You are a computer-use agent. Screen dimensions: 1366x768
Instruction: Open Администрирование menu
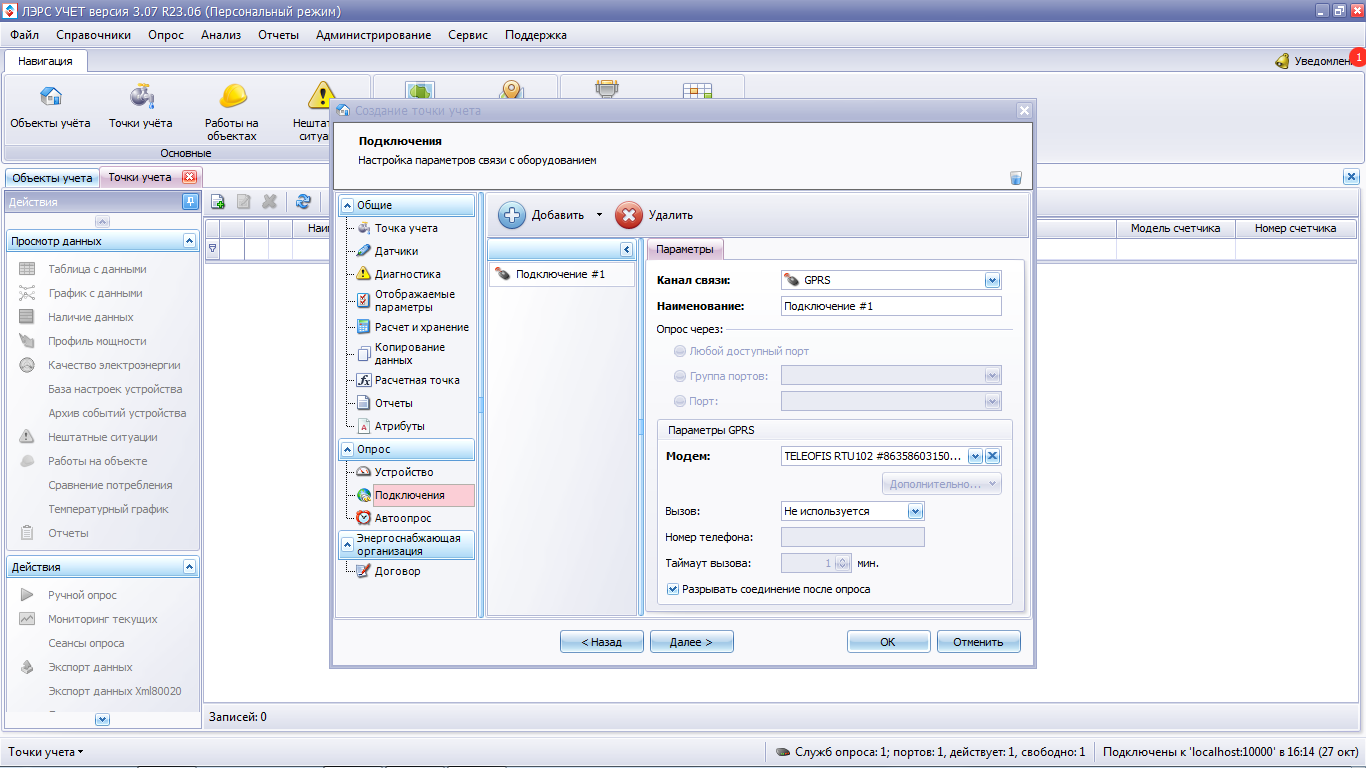click(x=373, y=35)
